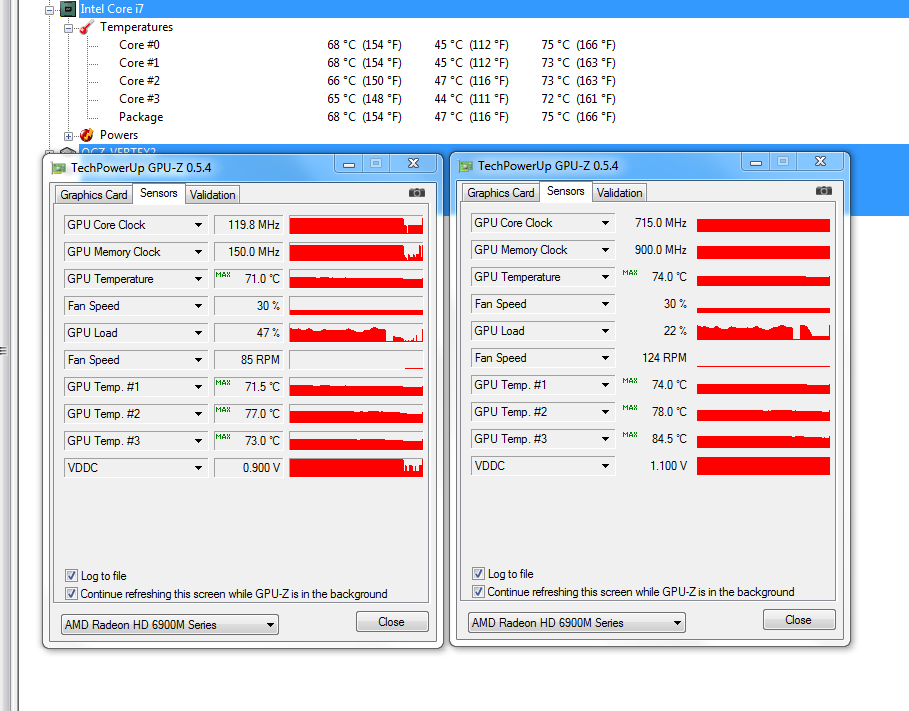Click the 715.0 MHz core clock value
The height and width of the screenshot is (711, 909).
660,223
